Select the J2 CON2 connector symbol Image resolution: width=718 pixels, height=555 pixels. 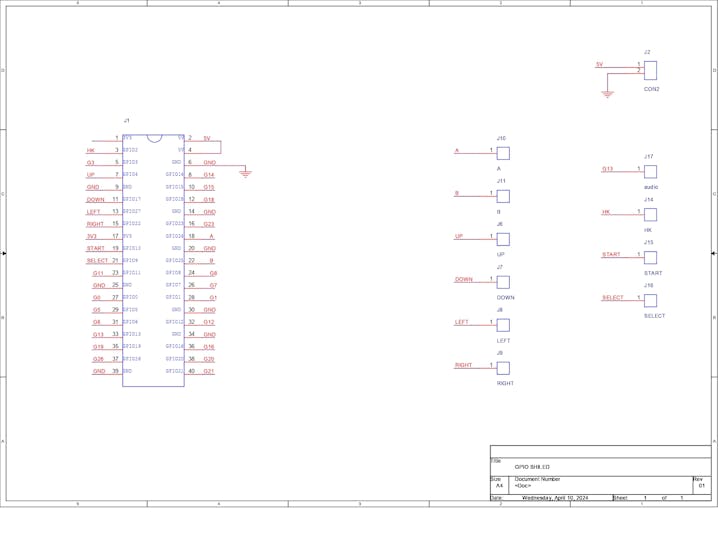pyautogui.click(x=650, y=71)
